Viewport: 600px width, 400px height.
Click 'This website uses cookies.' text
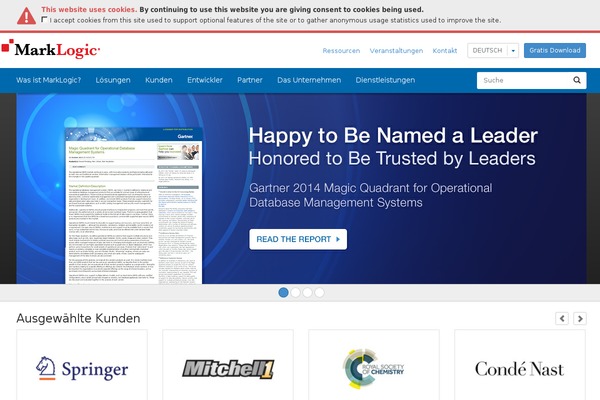coord(89,10)
